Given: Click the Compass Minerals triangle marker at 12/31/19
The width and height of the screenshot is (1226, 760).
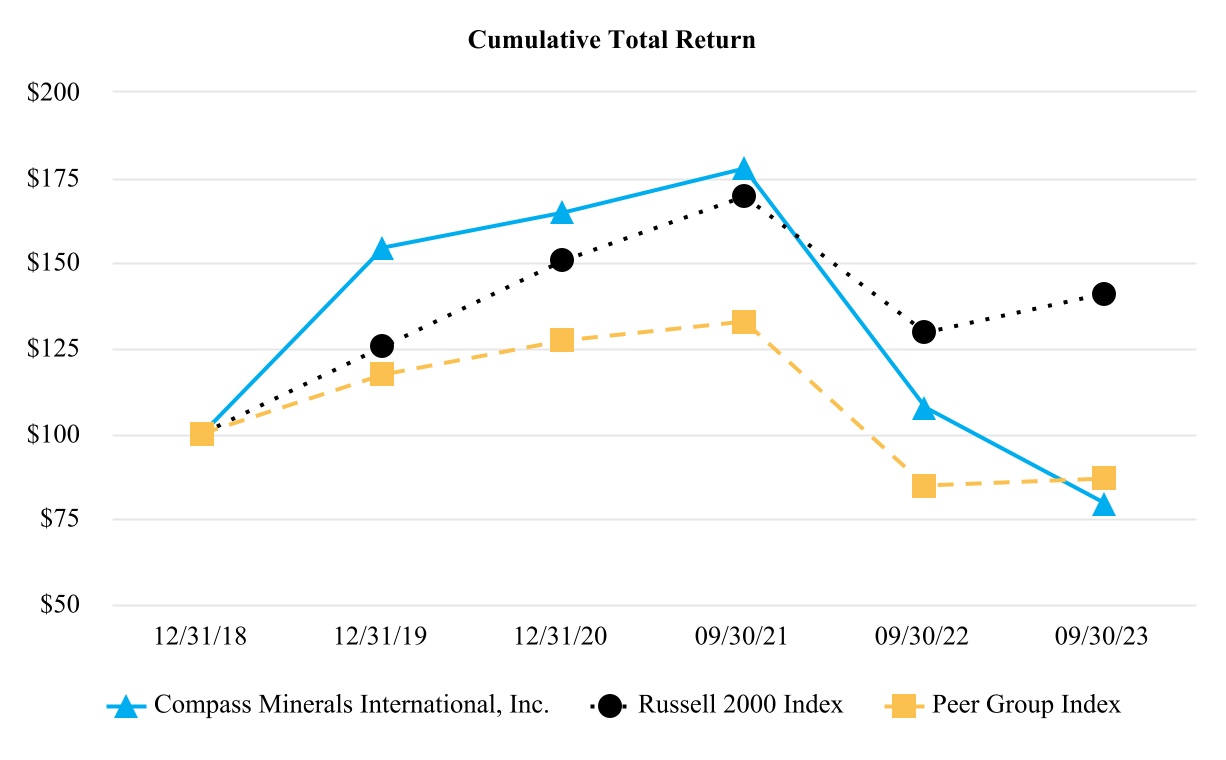Looking at the screenshot, I should coord(382,249).
